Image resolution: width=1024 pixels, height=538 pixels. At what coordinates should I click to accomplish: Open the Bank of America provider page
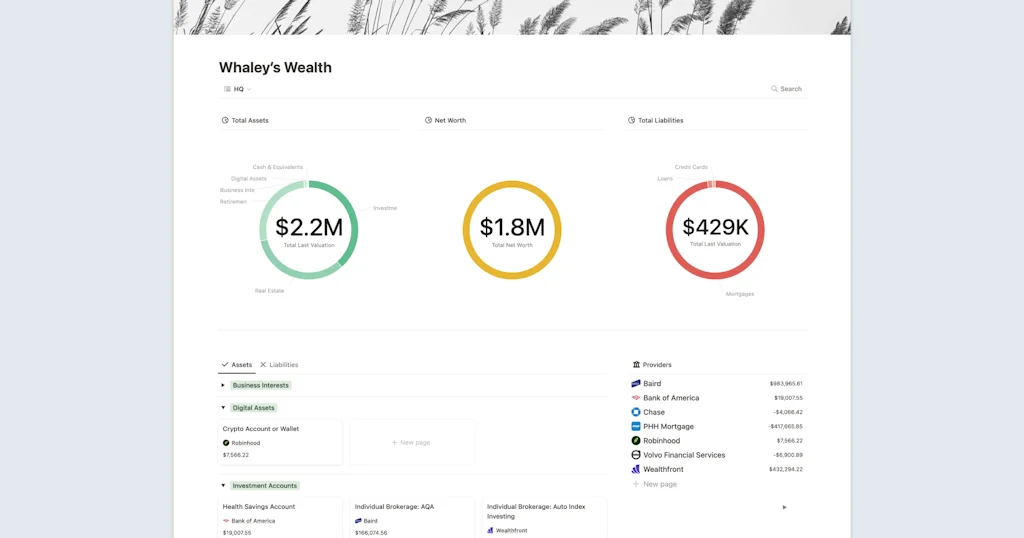(671, 398)
